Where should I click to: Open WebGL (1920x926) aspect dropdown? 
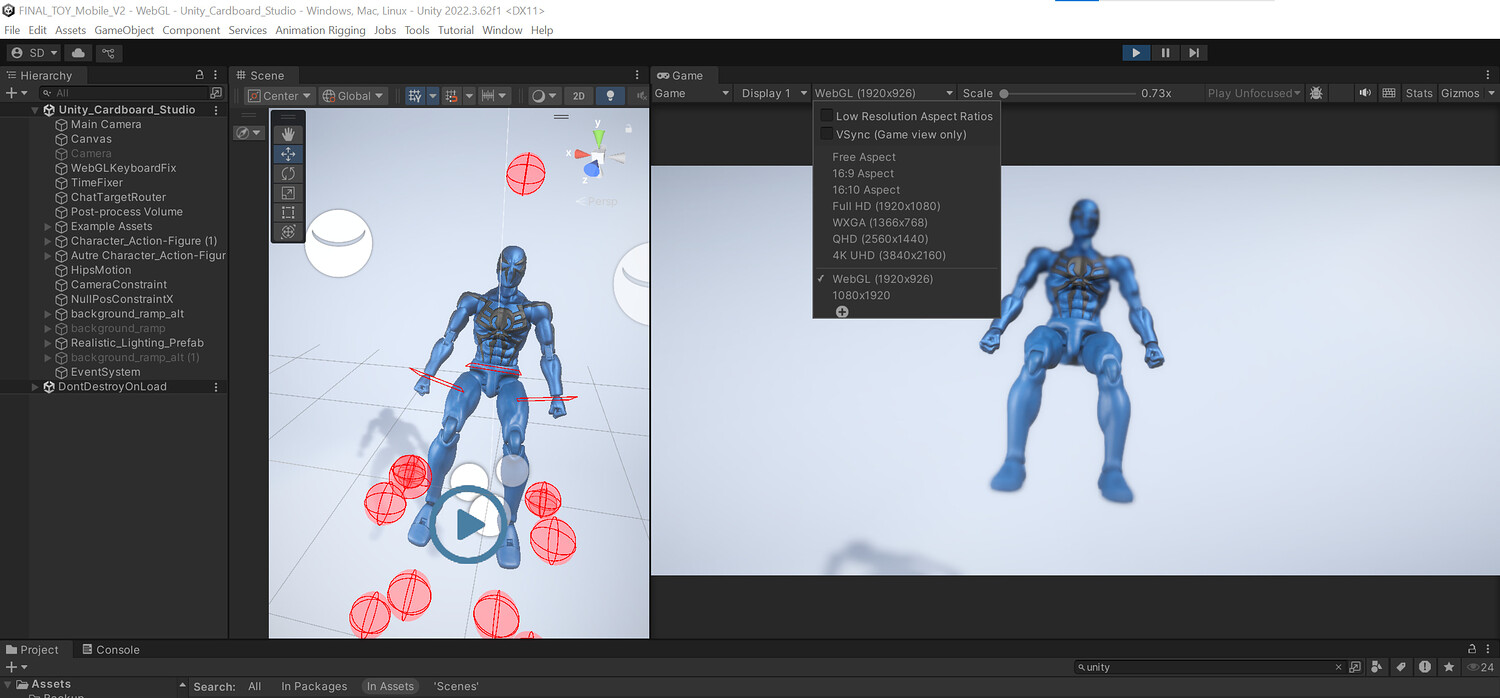click(885, 93)
